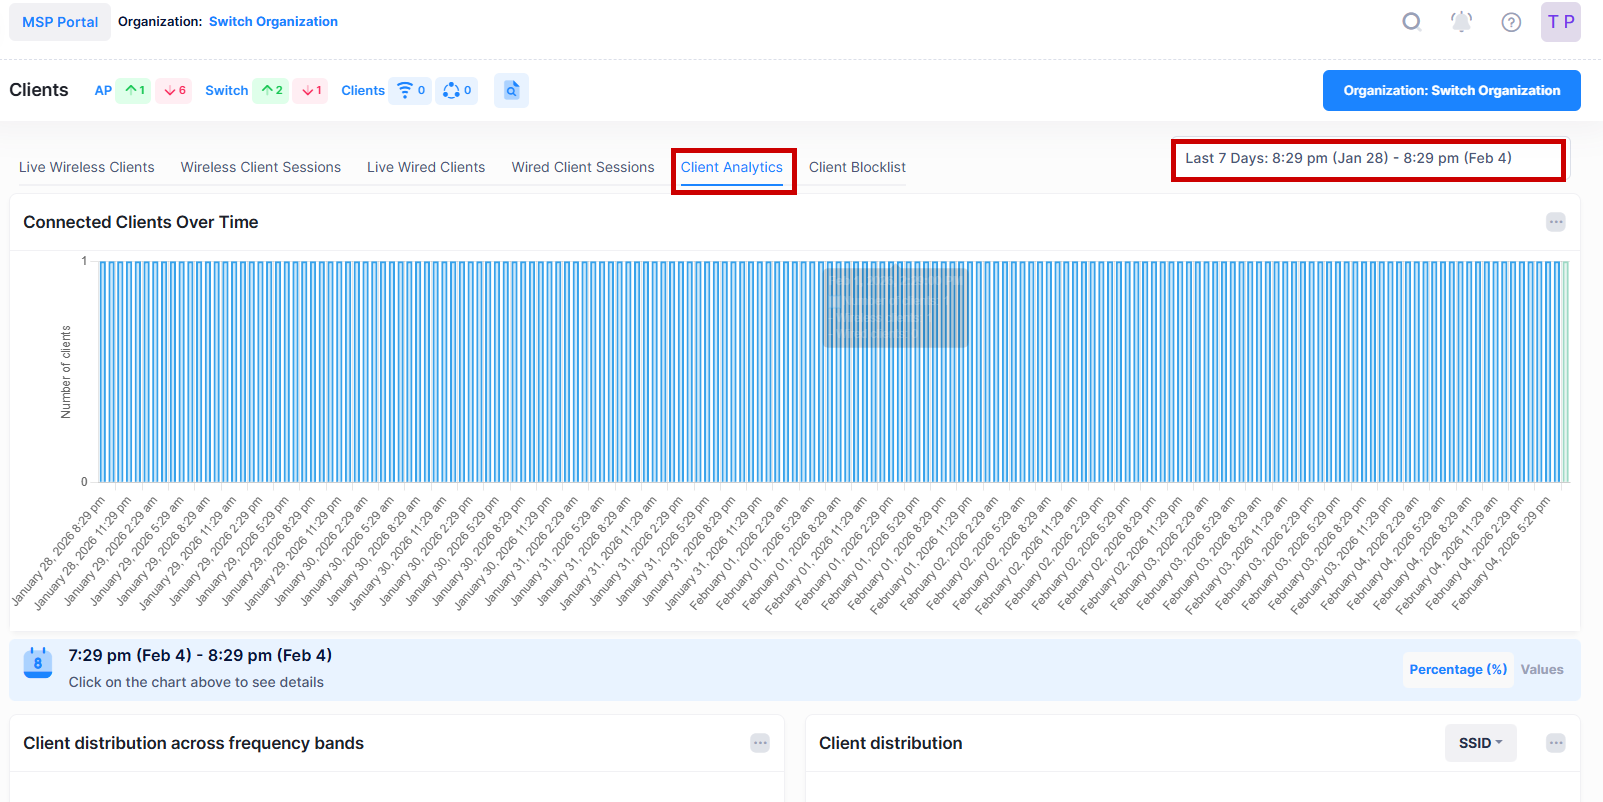This screenshot has width=1603, height=802.
Task: Expand the SSID dropdown in Client distribution
Action: (1480, 743)
